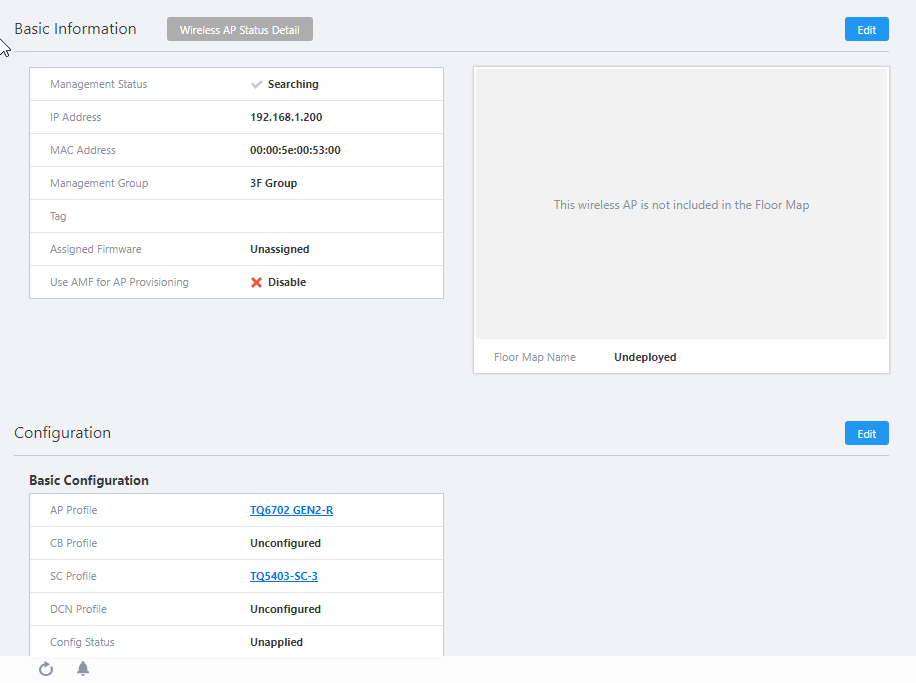916x683 pixels.
Task: Click the Undeployed floor map name
Action: (x=645, y=358)
